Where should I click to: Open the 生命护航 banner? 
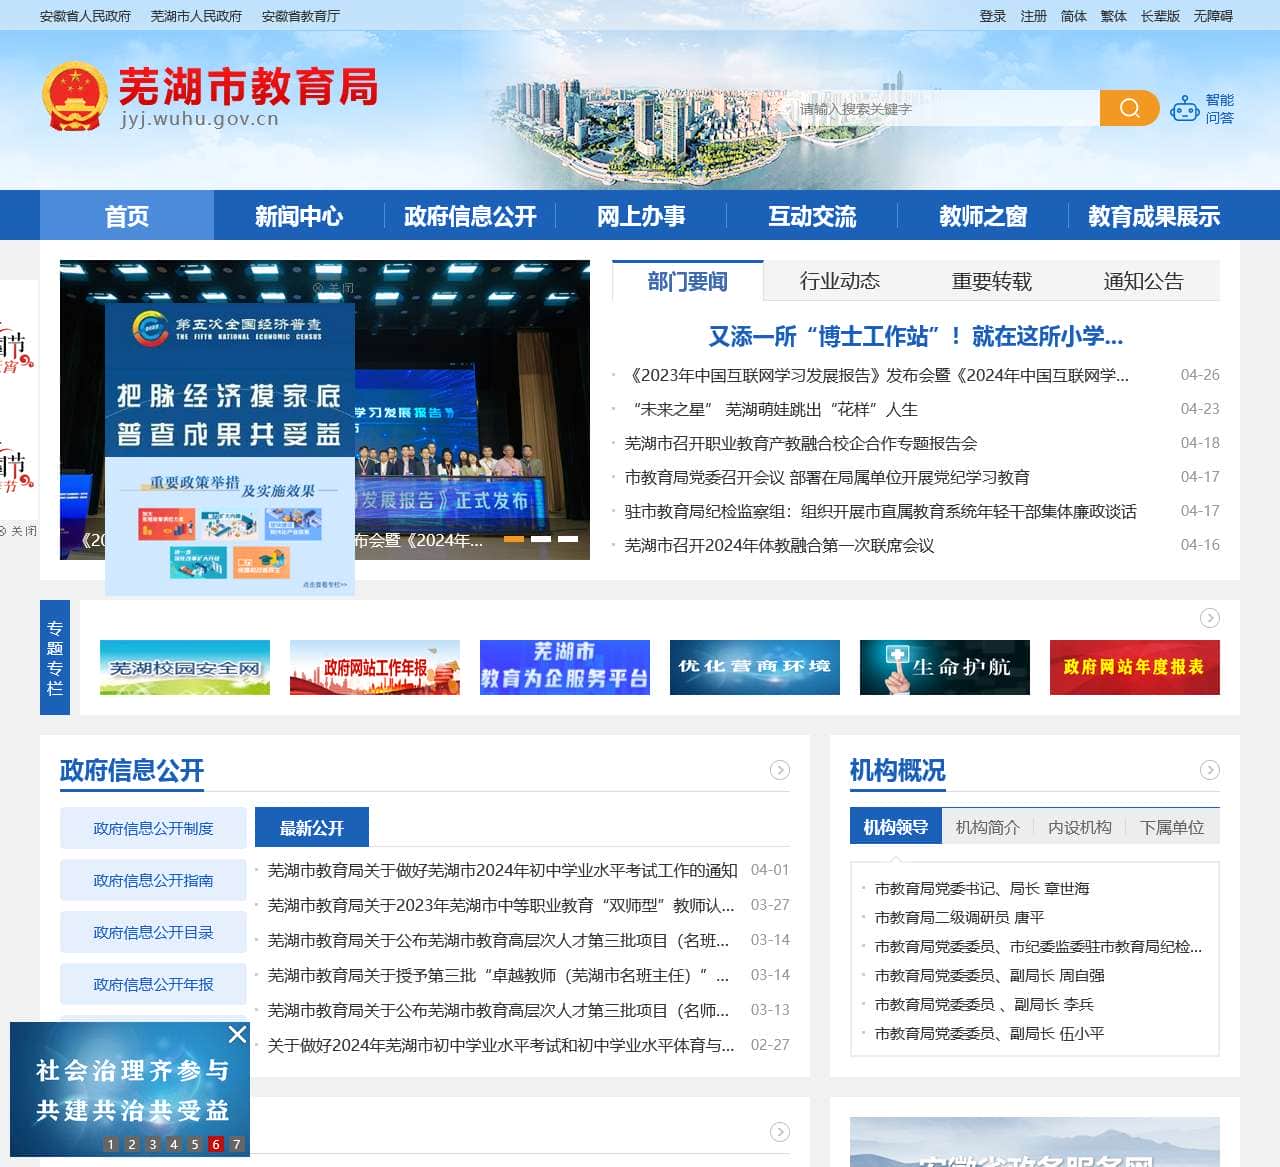[x=944, y=667]
